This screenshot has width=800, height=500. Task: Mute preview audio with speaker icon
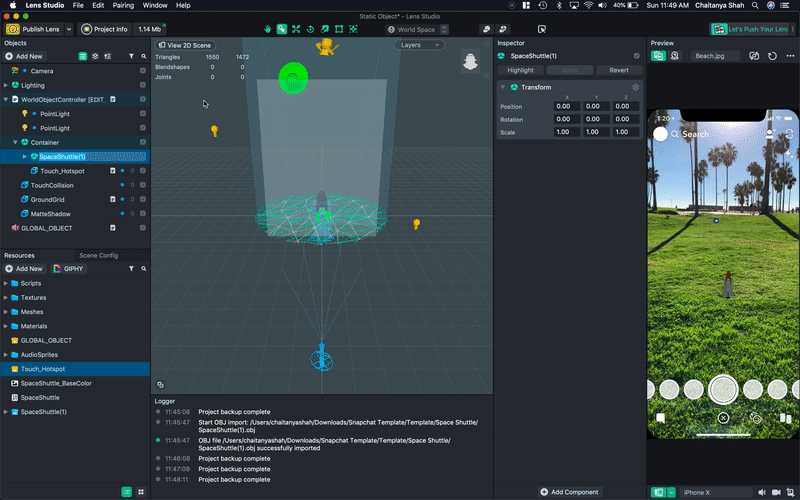click(762, 492)
